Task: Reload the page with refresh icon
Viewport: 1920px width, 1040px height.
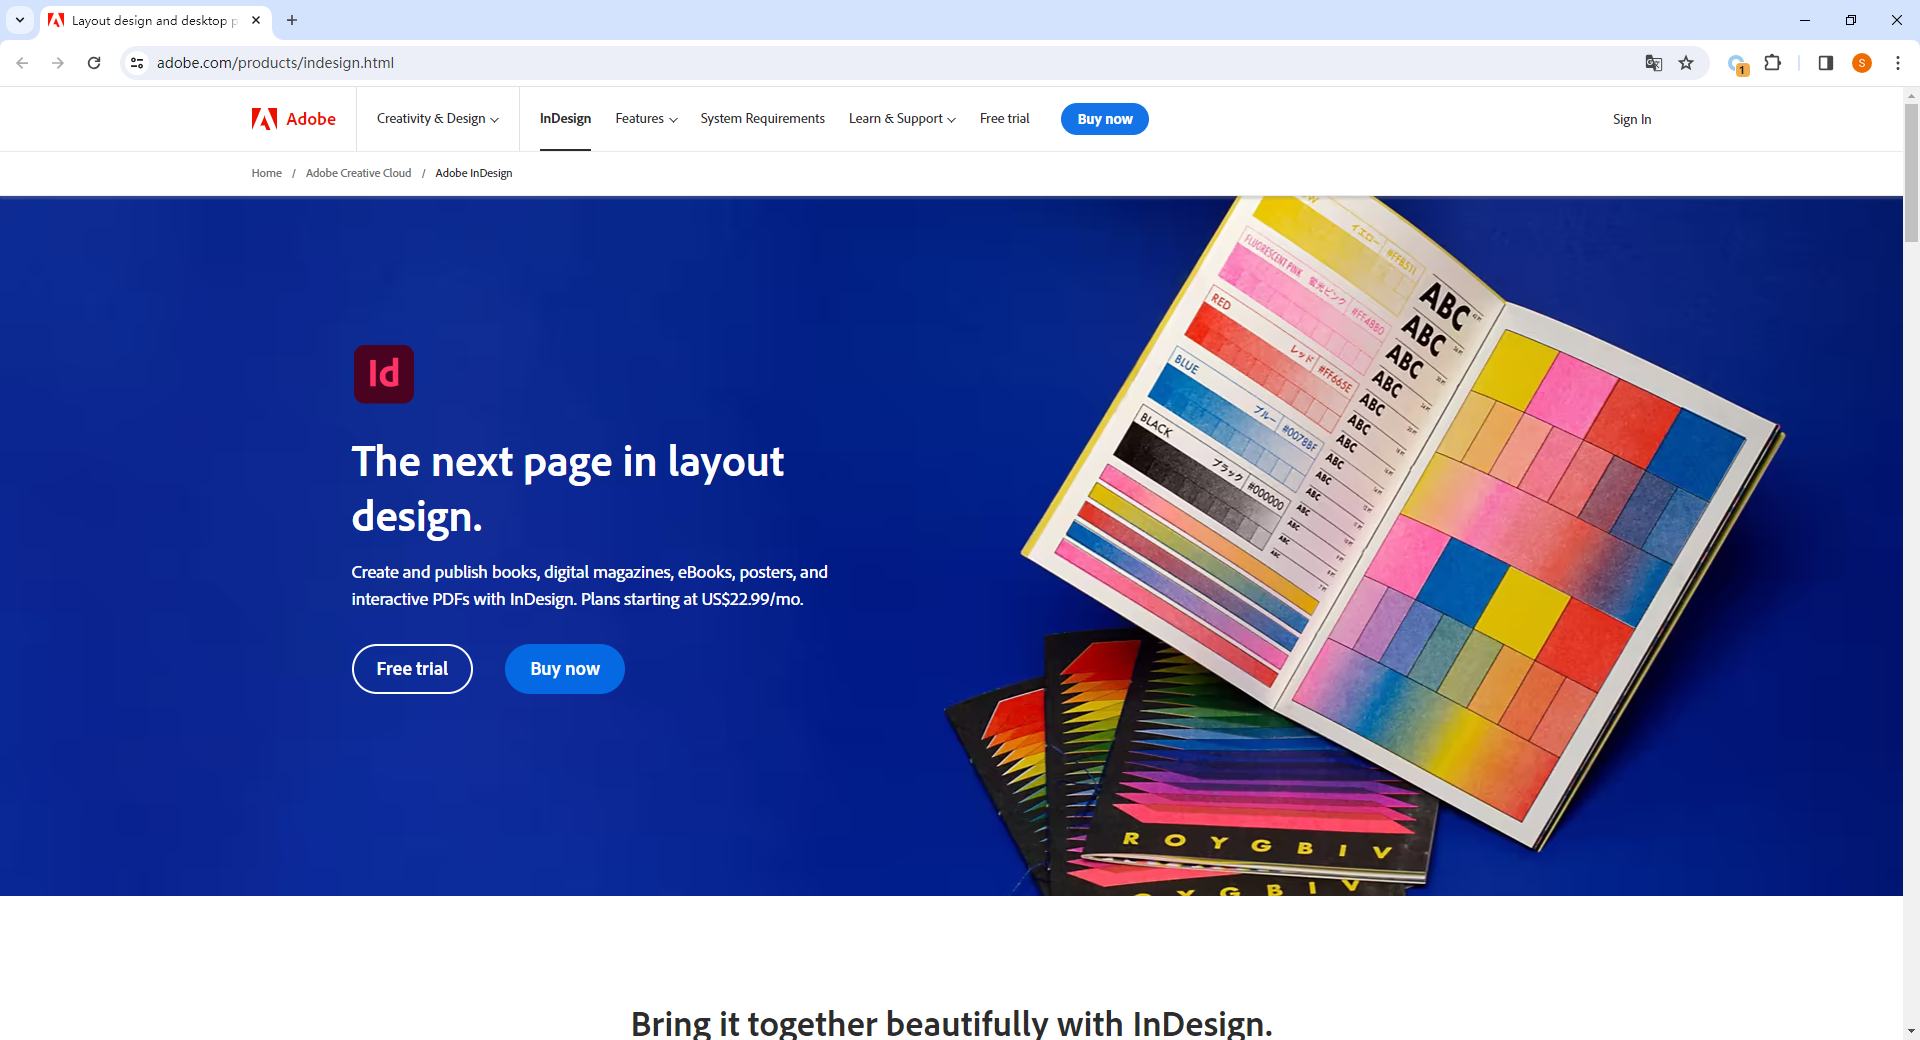Action: point(94,63)
